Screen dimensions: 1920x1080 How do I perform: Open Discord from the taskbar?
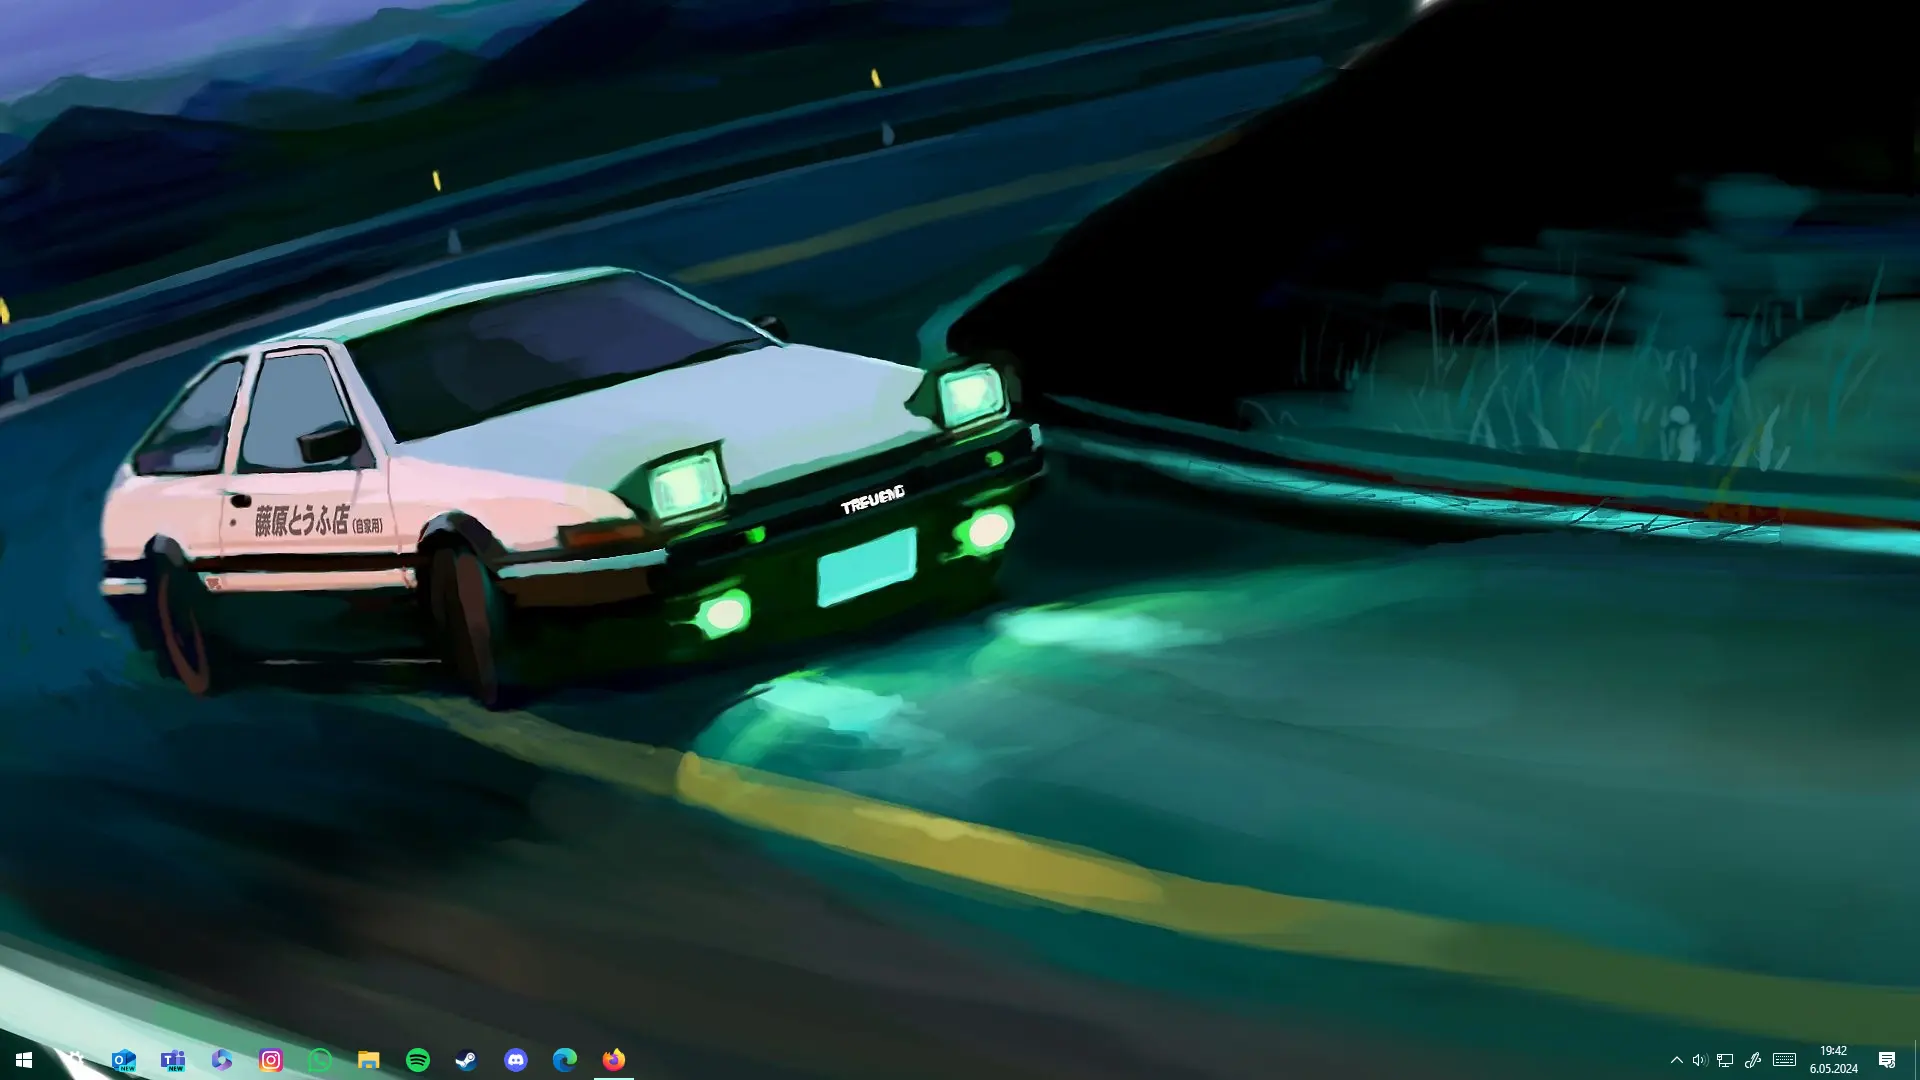(x=515, y=1060)
